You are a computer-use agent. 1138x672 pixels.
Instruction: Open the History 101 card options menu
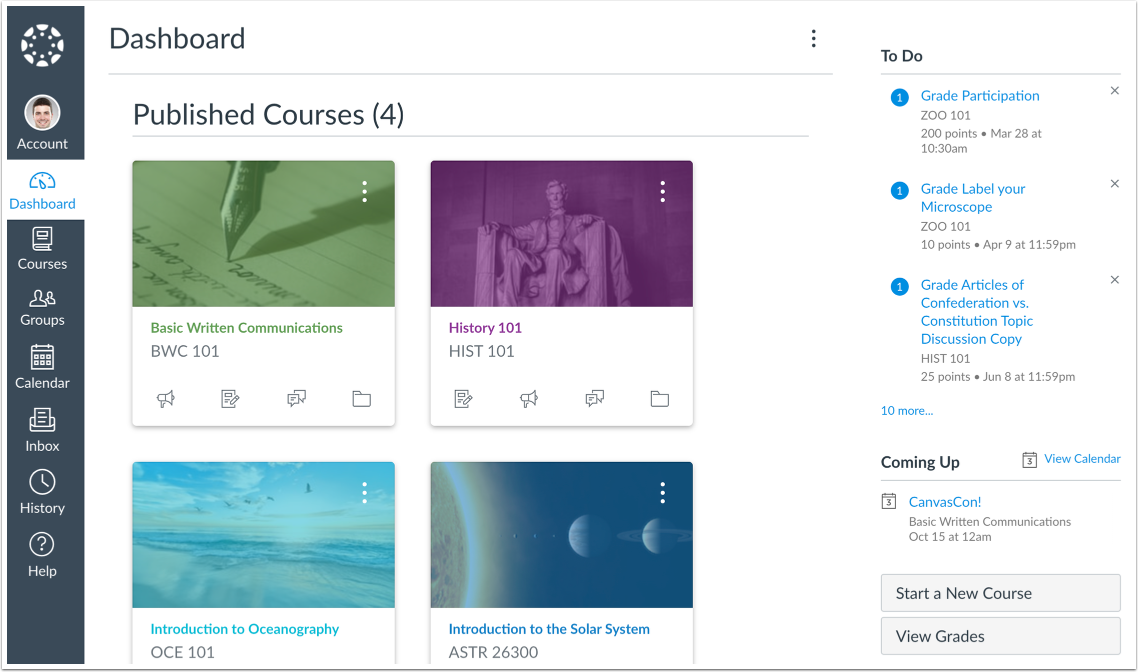[x=662, y=190]
